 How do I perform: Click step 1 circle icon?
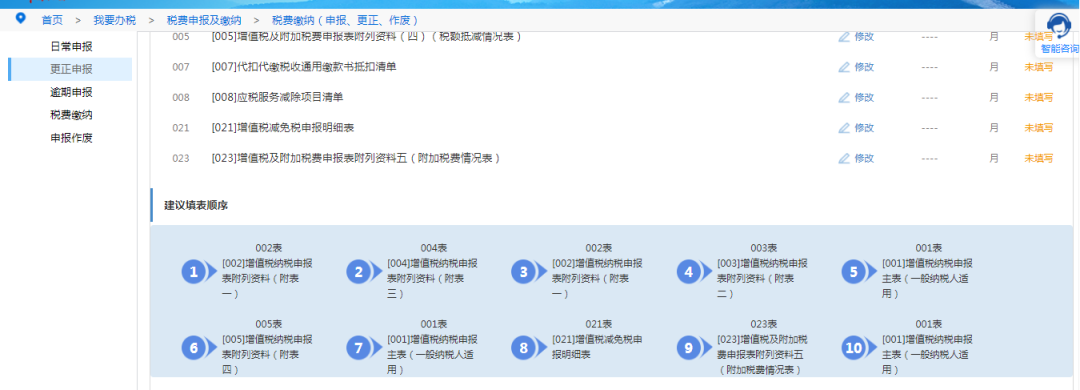click(194, 272)
